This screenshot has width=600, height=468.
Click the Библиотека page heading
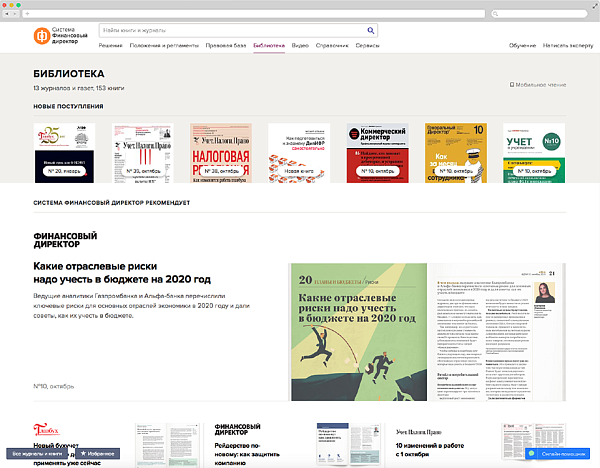pyautogui.click(x=69, y=73)
